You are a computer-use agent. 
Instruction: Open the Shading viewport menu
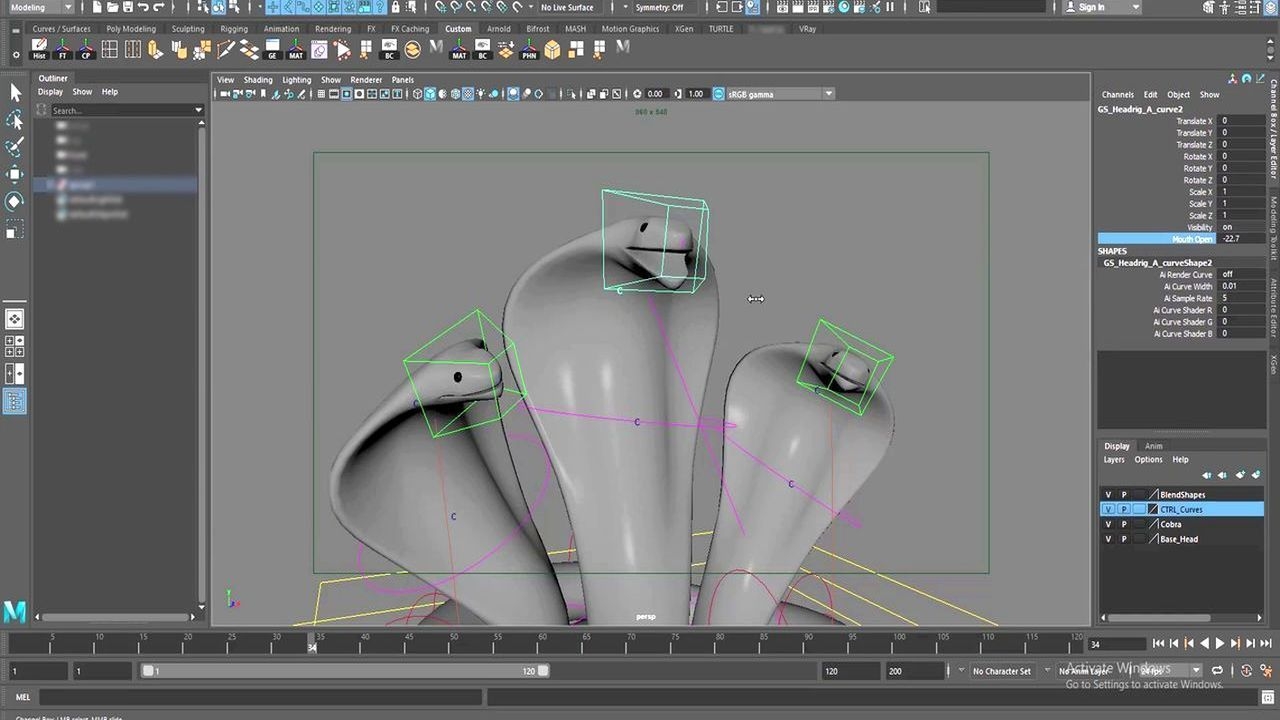tap(258, 80)
